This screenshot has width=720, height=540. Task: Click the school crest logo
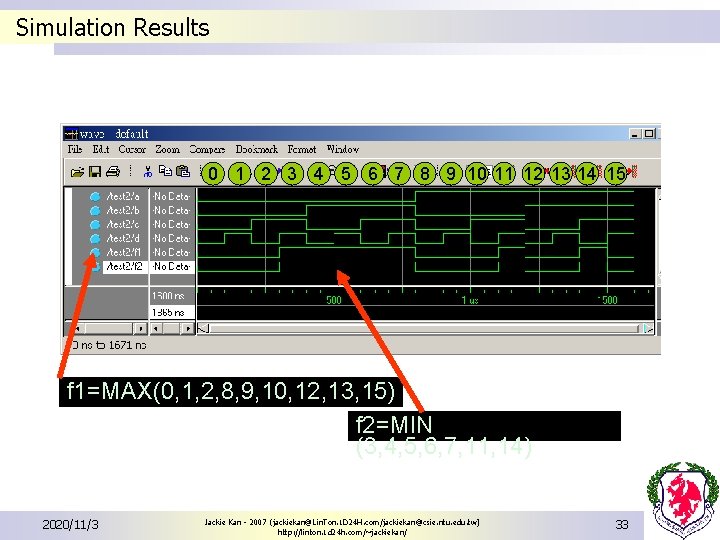tap(682, 500)
